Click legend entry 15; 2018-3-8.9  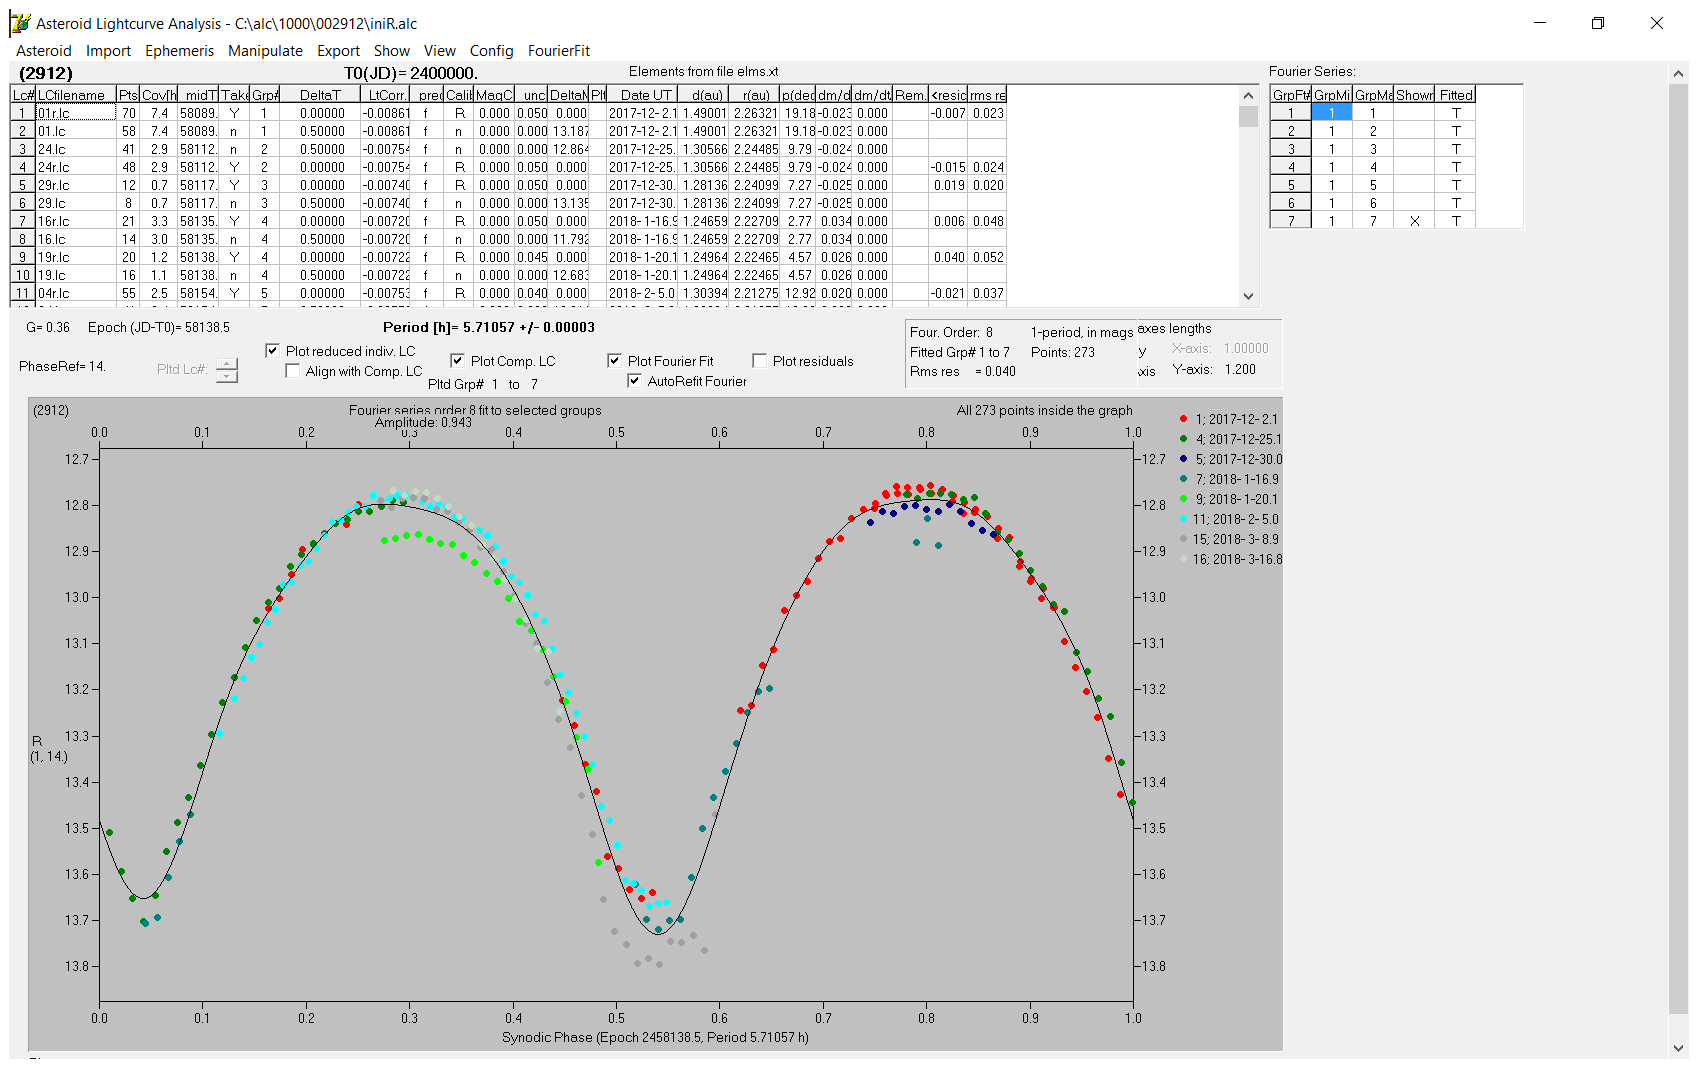pos(1236,539)
